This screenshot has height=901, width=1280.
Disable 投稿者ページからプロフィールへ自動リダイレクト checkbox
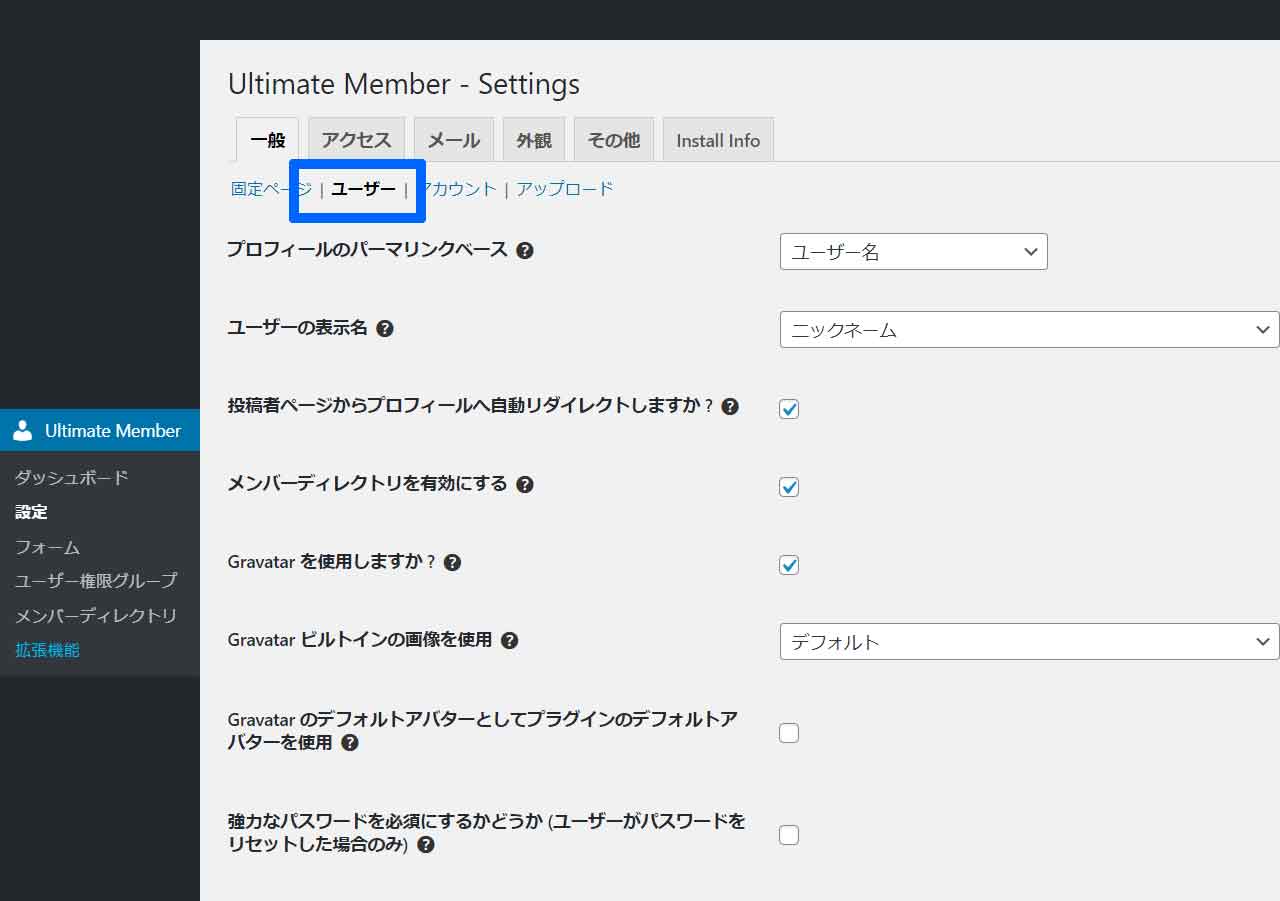789,408
